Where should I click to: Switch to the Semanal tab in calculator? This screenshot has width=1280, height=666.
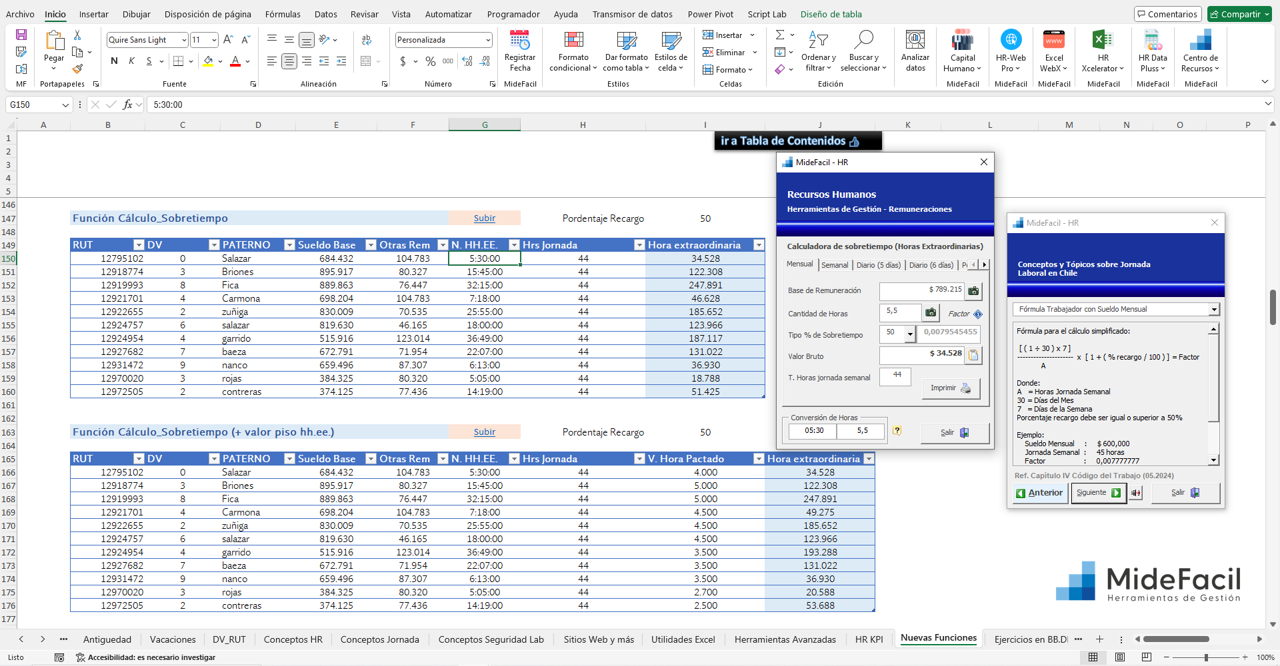(x=834, y=265)
